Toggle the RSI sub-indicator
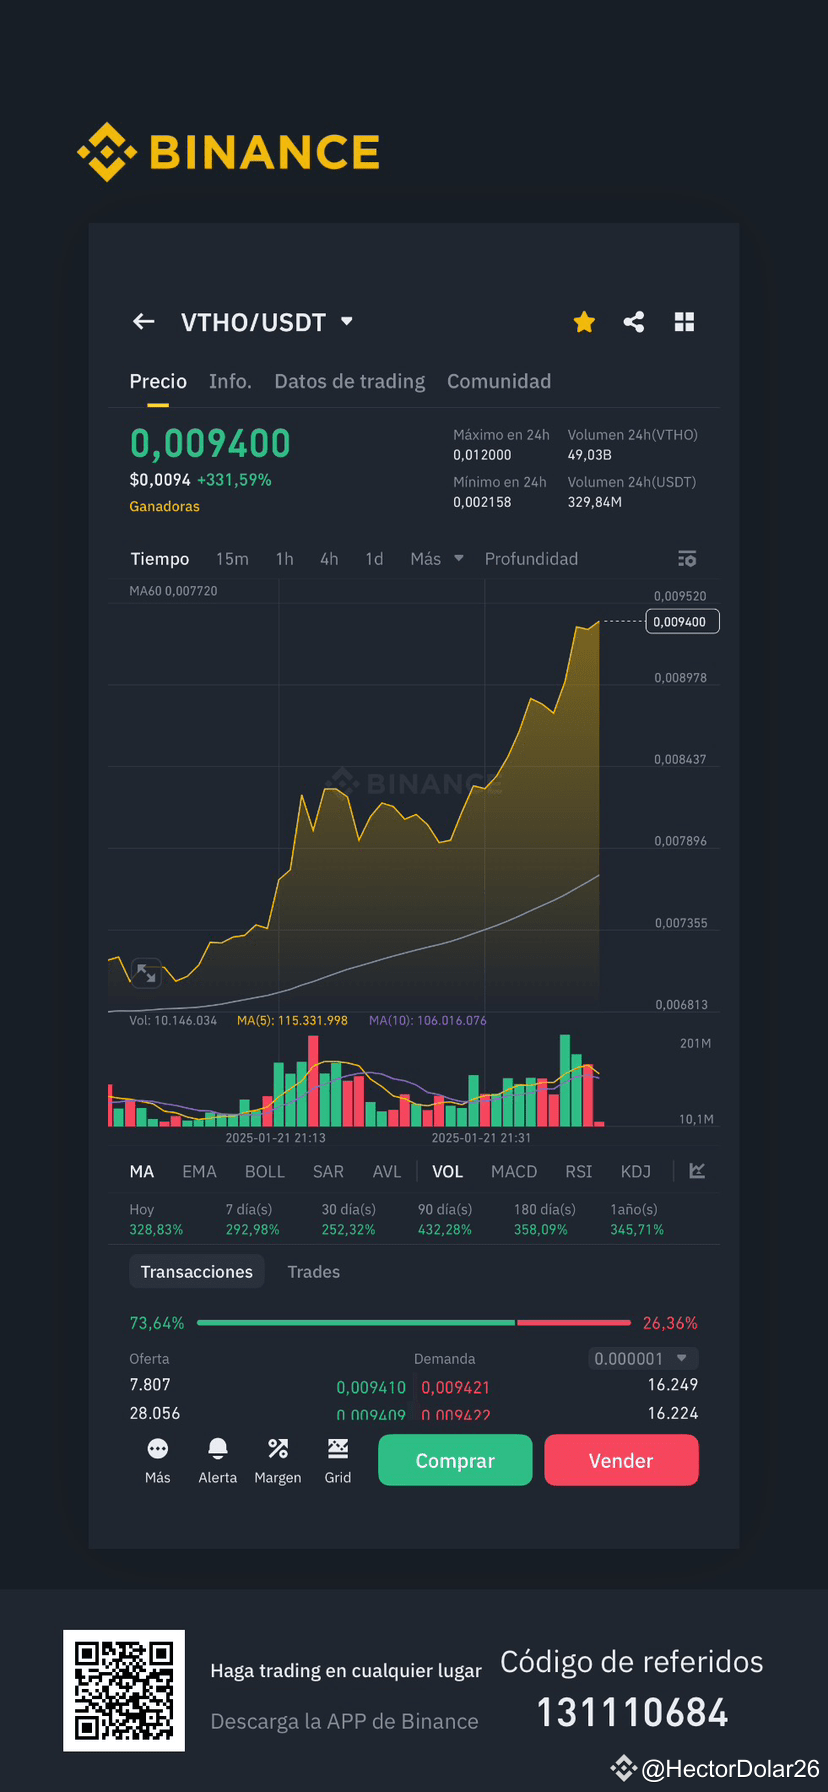Image resolution: width=828 pixels, height=1792 pixels. 579,1171
